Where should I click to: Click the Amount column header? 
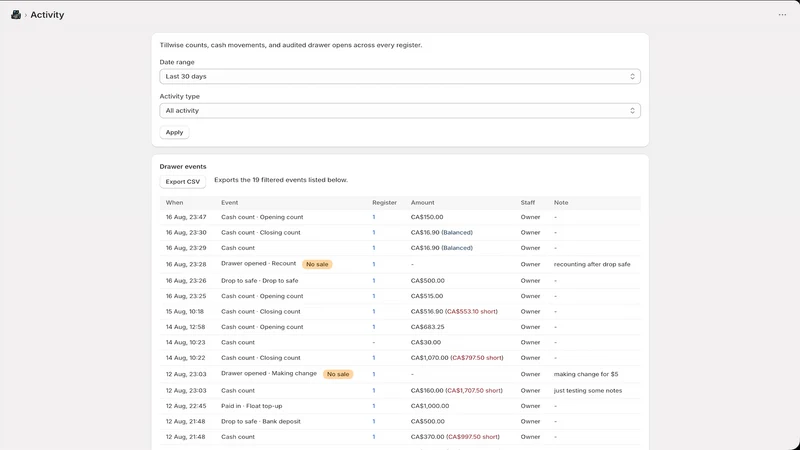point(422,203)
